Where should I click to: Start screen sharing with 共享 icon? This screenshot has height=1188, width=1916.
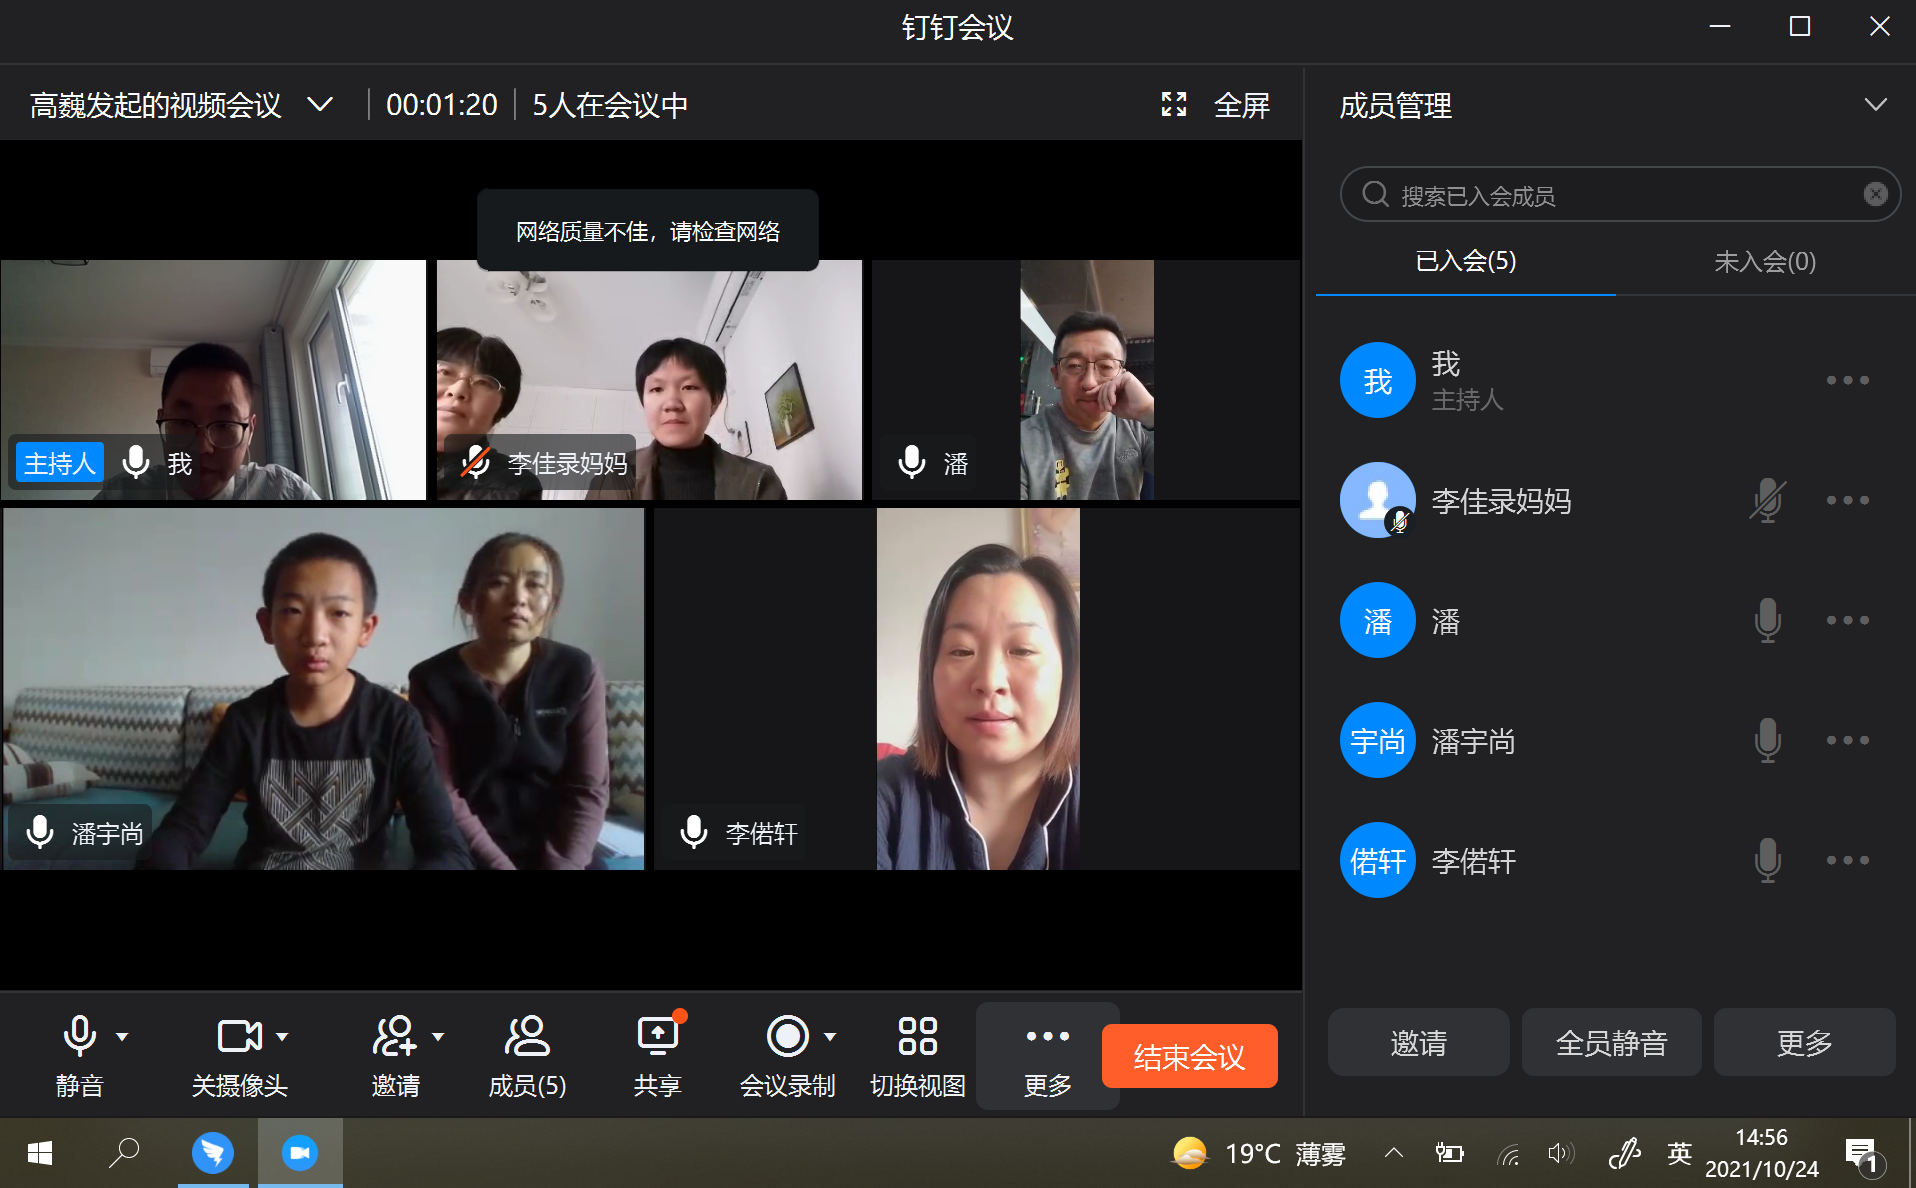click(658, 1056)
